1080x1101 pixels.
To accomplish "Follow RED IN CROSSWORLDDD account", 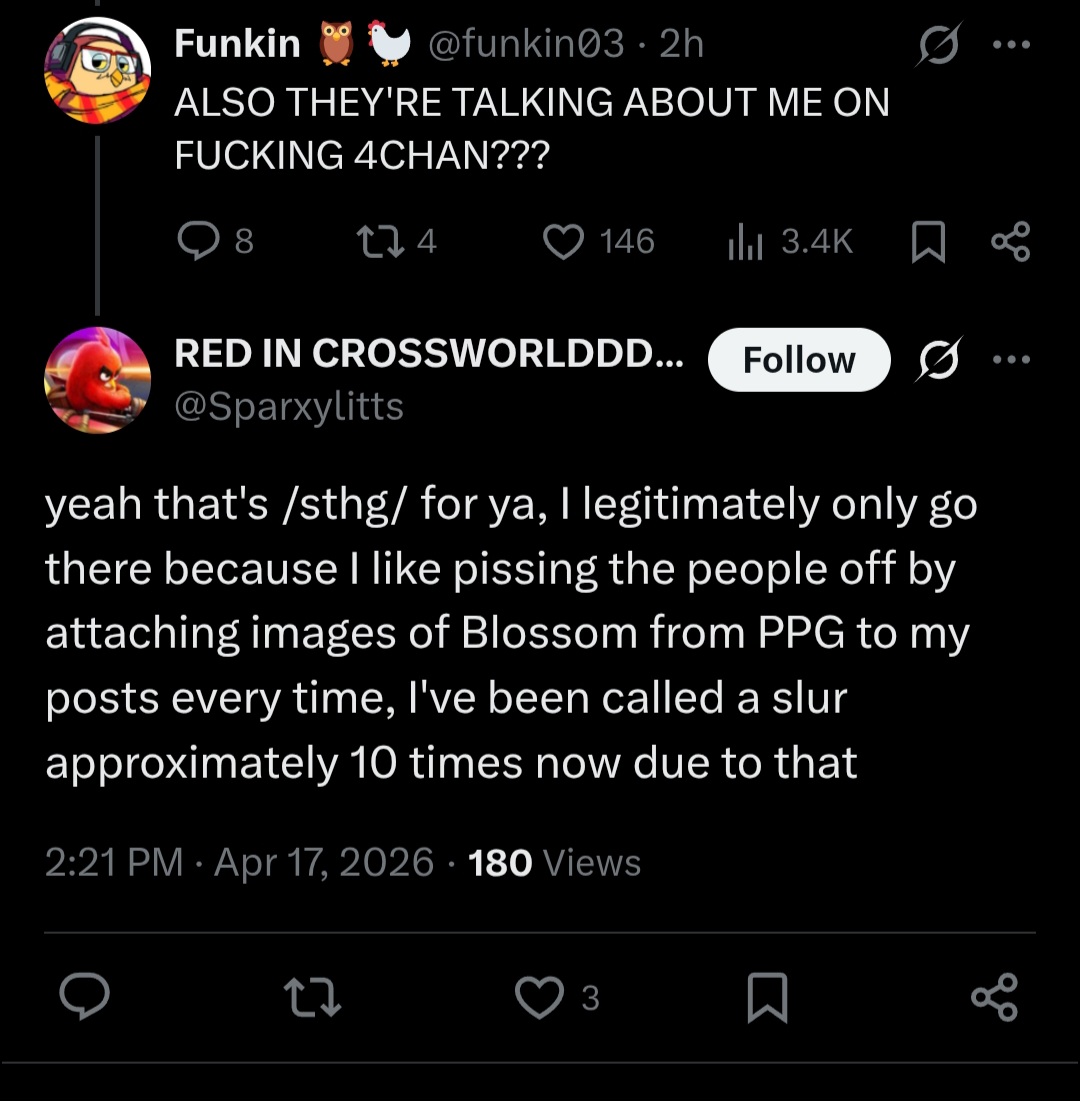I will coord(799,360).
